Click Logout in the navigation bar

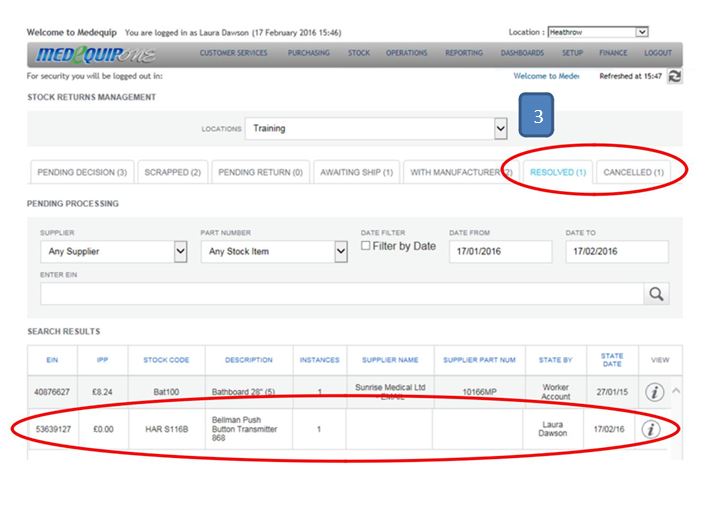658,53
